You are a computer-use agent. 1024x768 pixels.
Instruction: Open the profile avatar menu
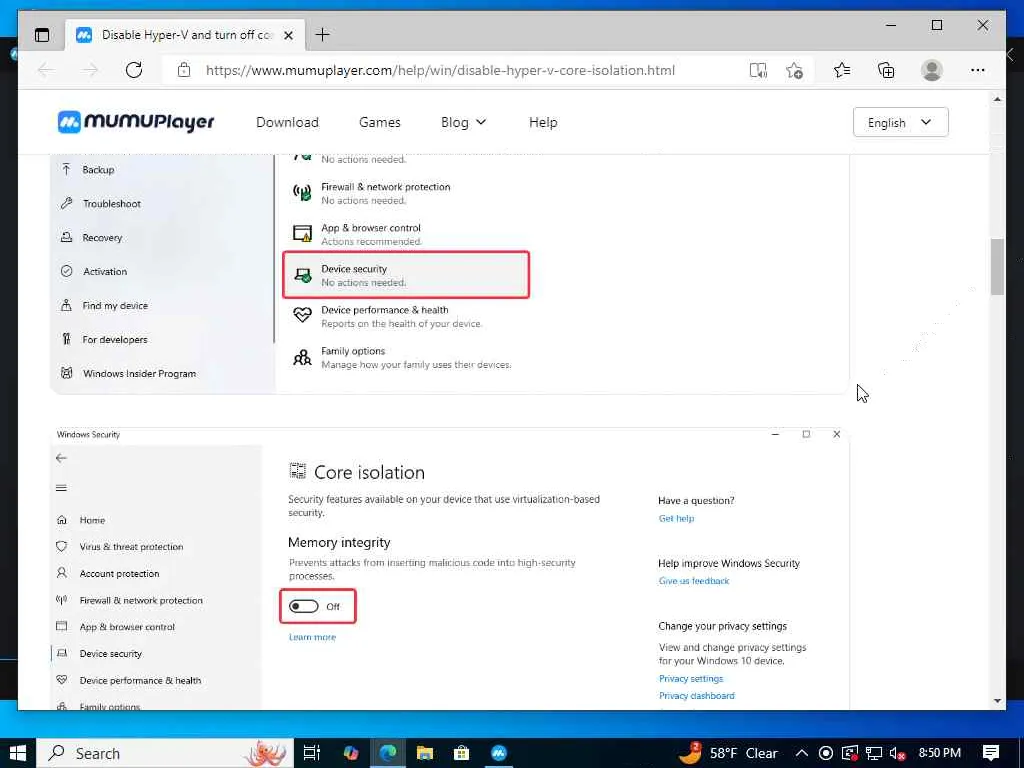[x=932, y=70]
